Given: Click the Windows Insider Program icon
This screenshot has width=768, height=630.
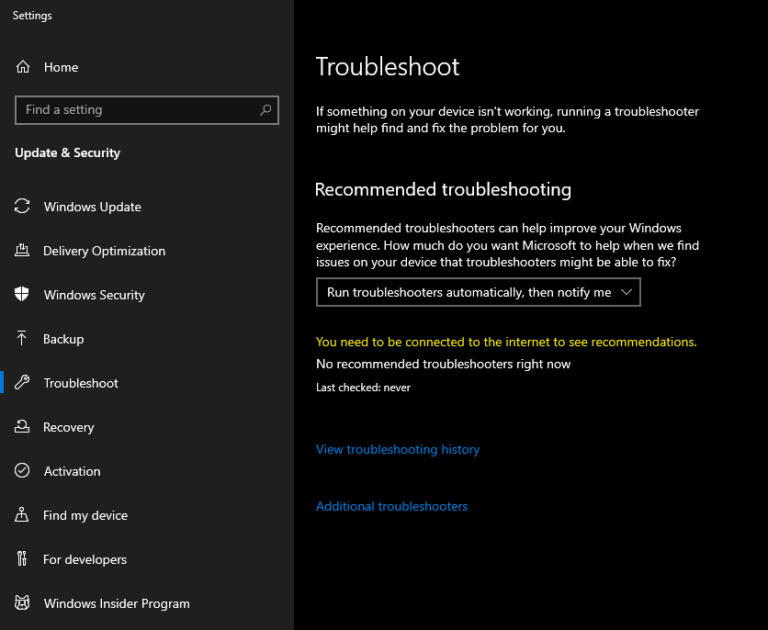Looking at the screenshot, I should coord(22,603).
